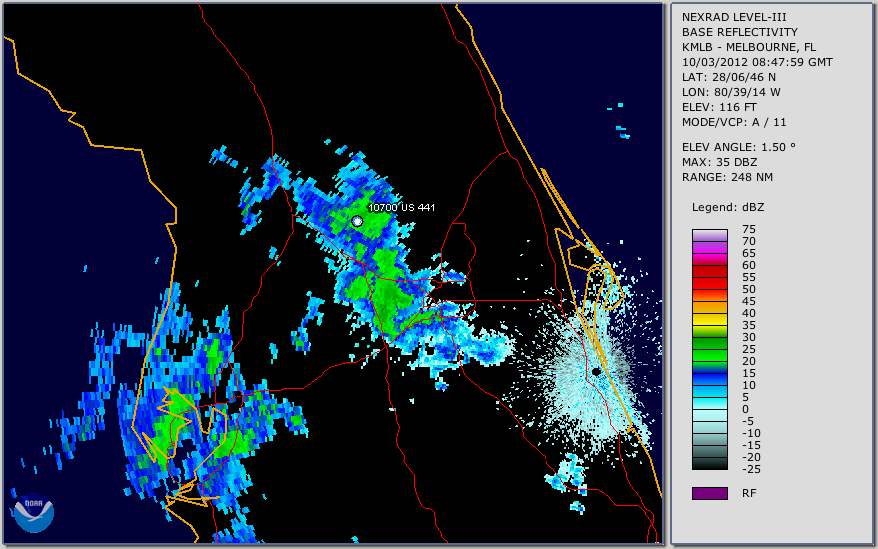Click the 75 legend value
The width and height of the screenshot is (878, 549).
(x=749, y=229)
